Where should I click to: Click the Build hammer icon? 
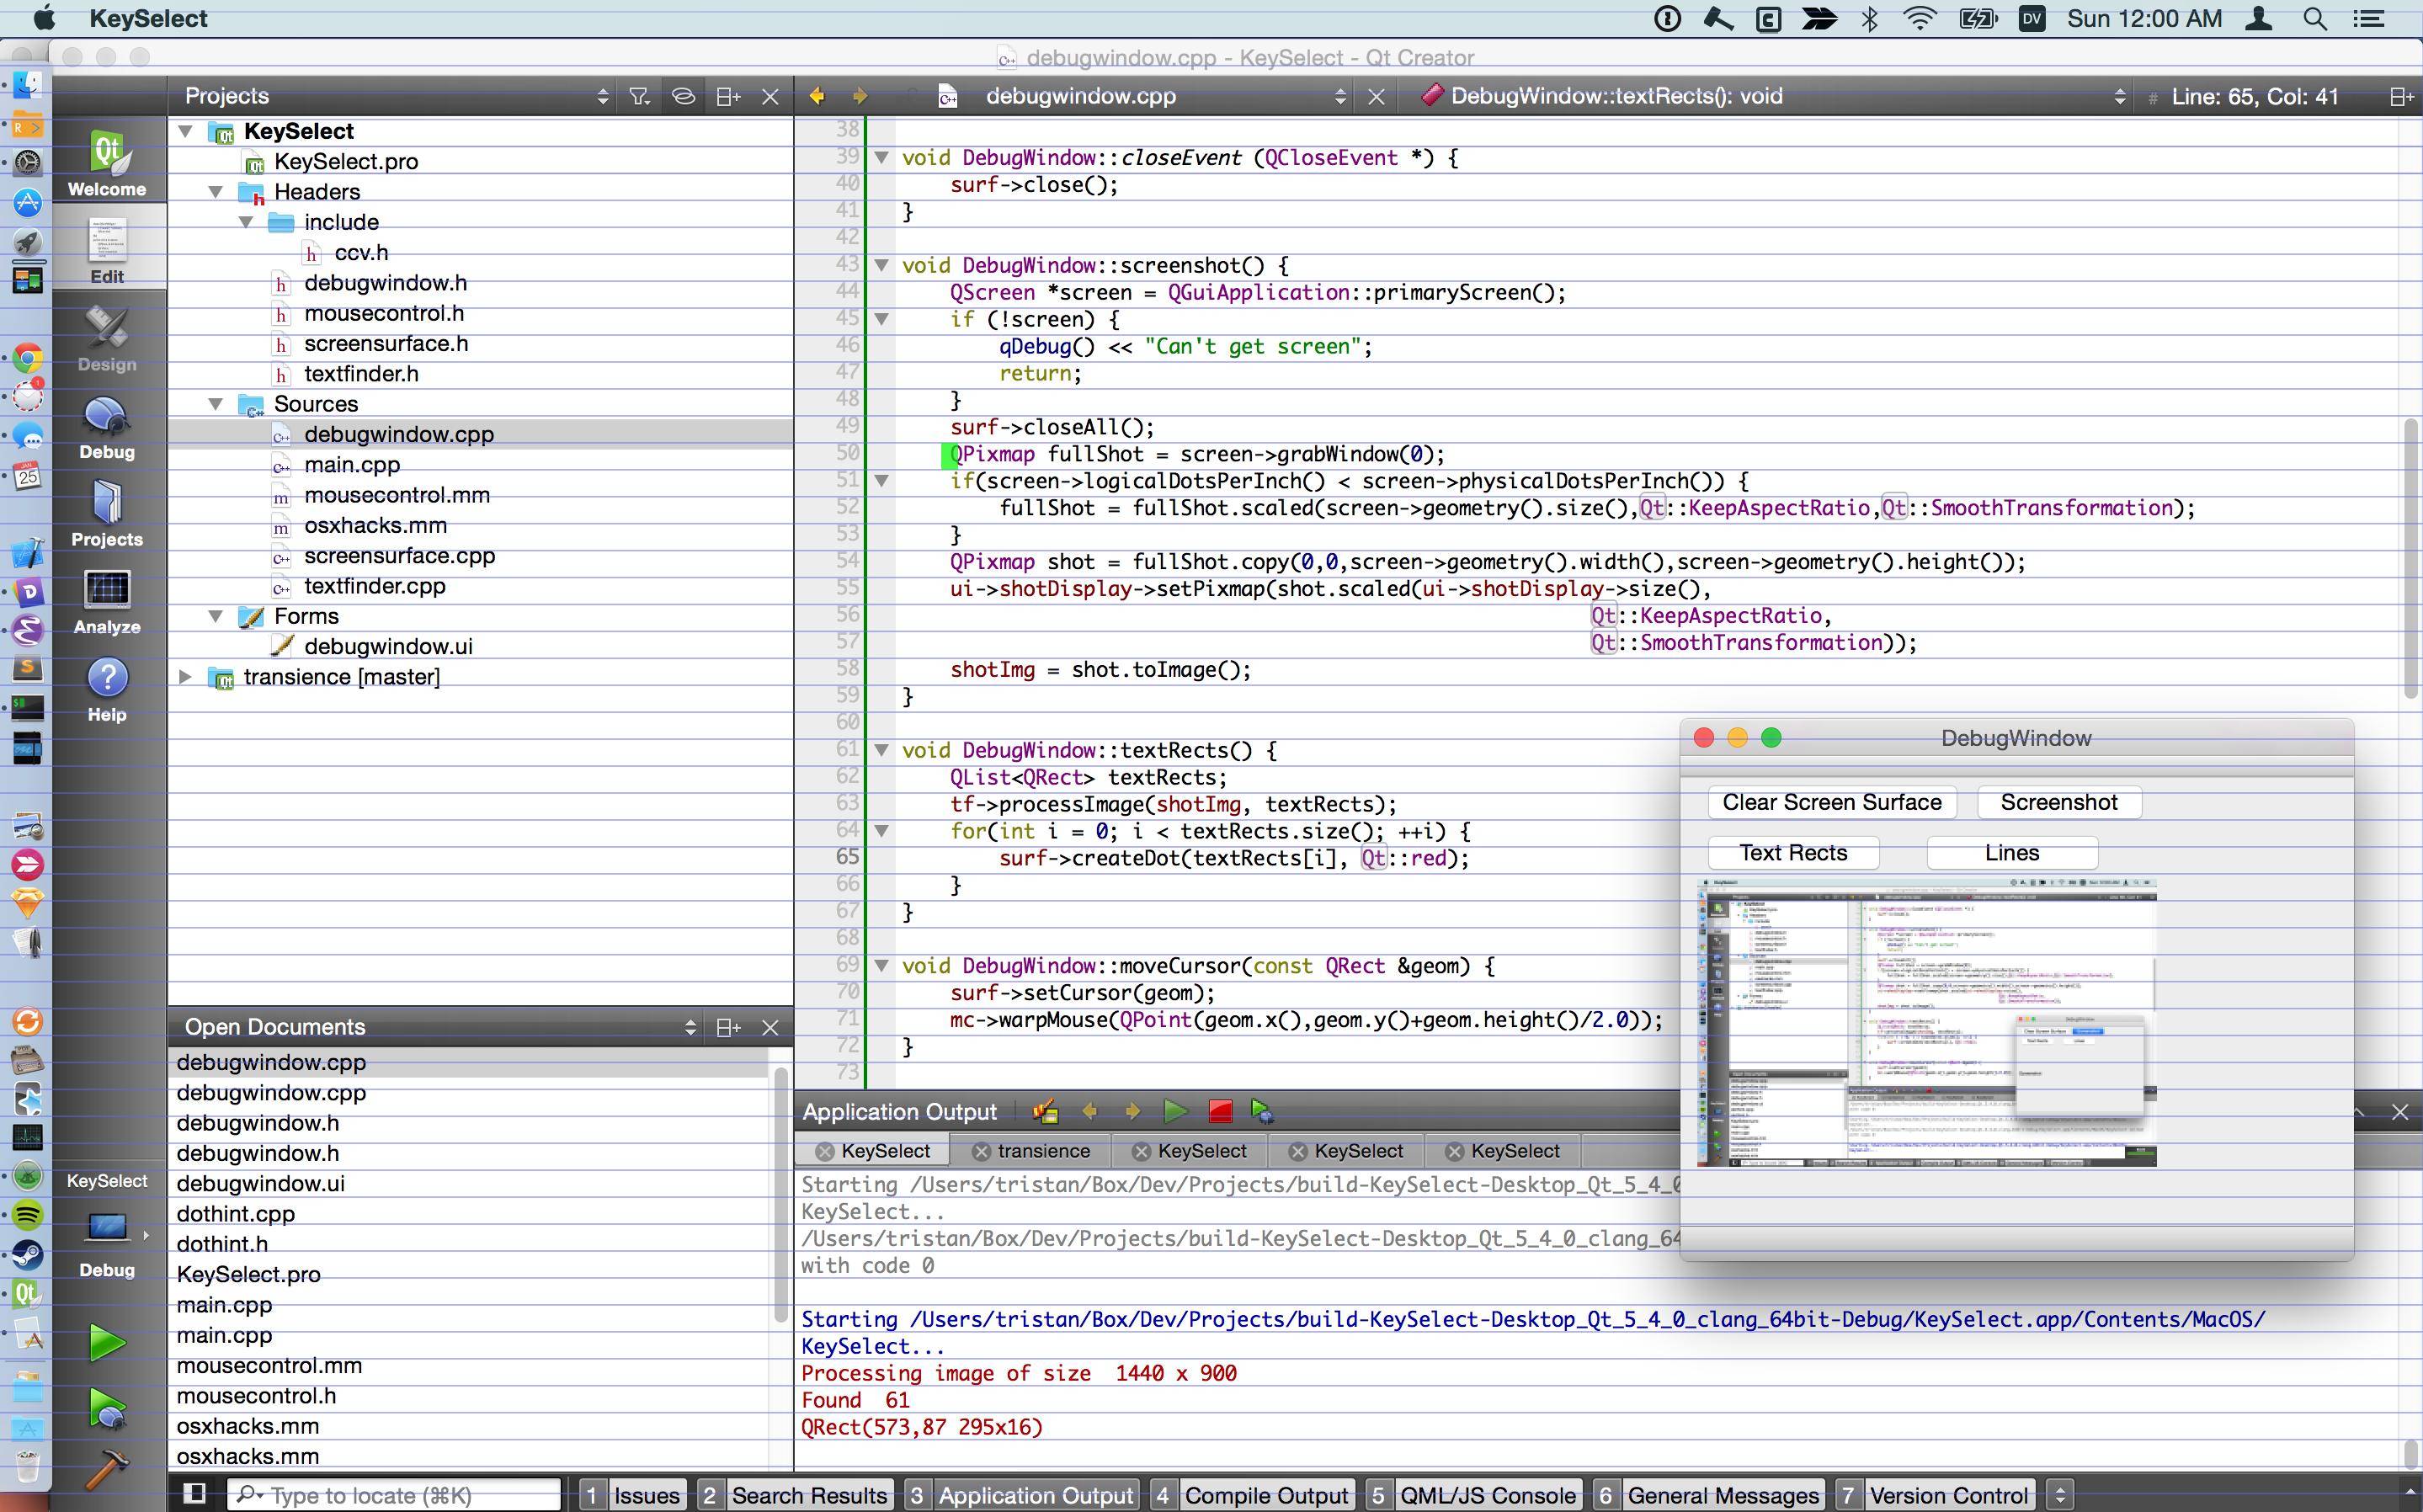107,1470
